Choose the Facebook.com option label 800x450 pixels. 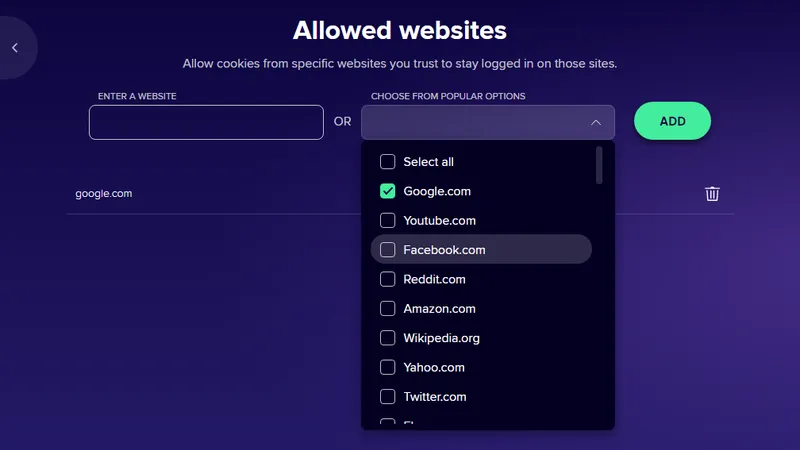(444, 250)
